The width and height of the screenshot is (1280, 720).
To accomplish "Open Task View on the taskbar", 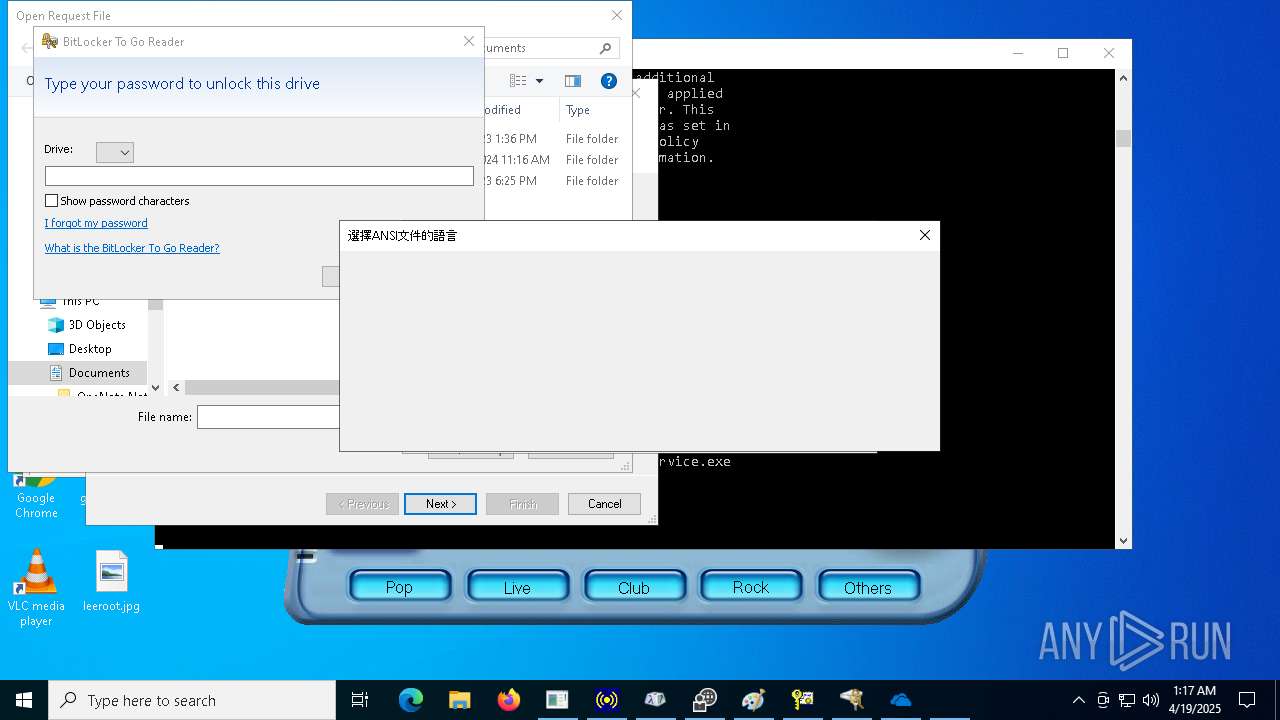I will click(360, 700).
